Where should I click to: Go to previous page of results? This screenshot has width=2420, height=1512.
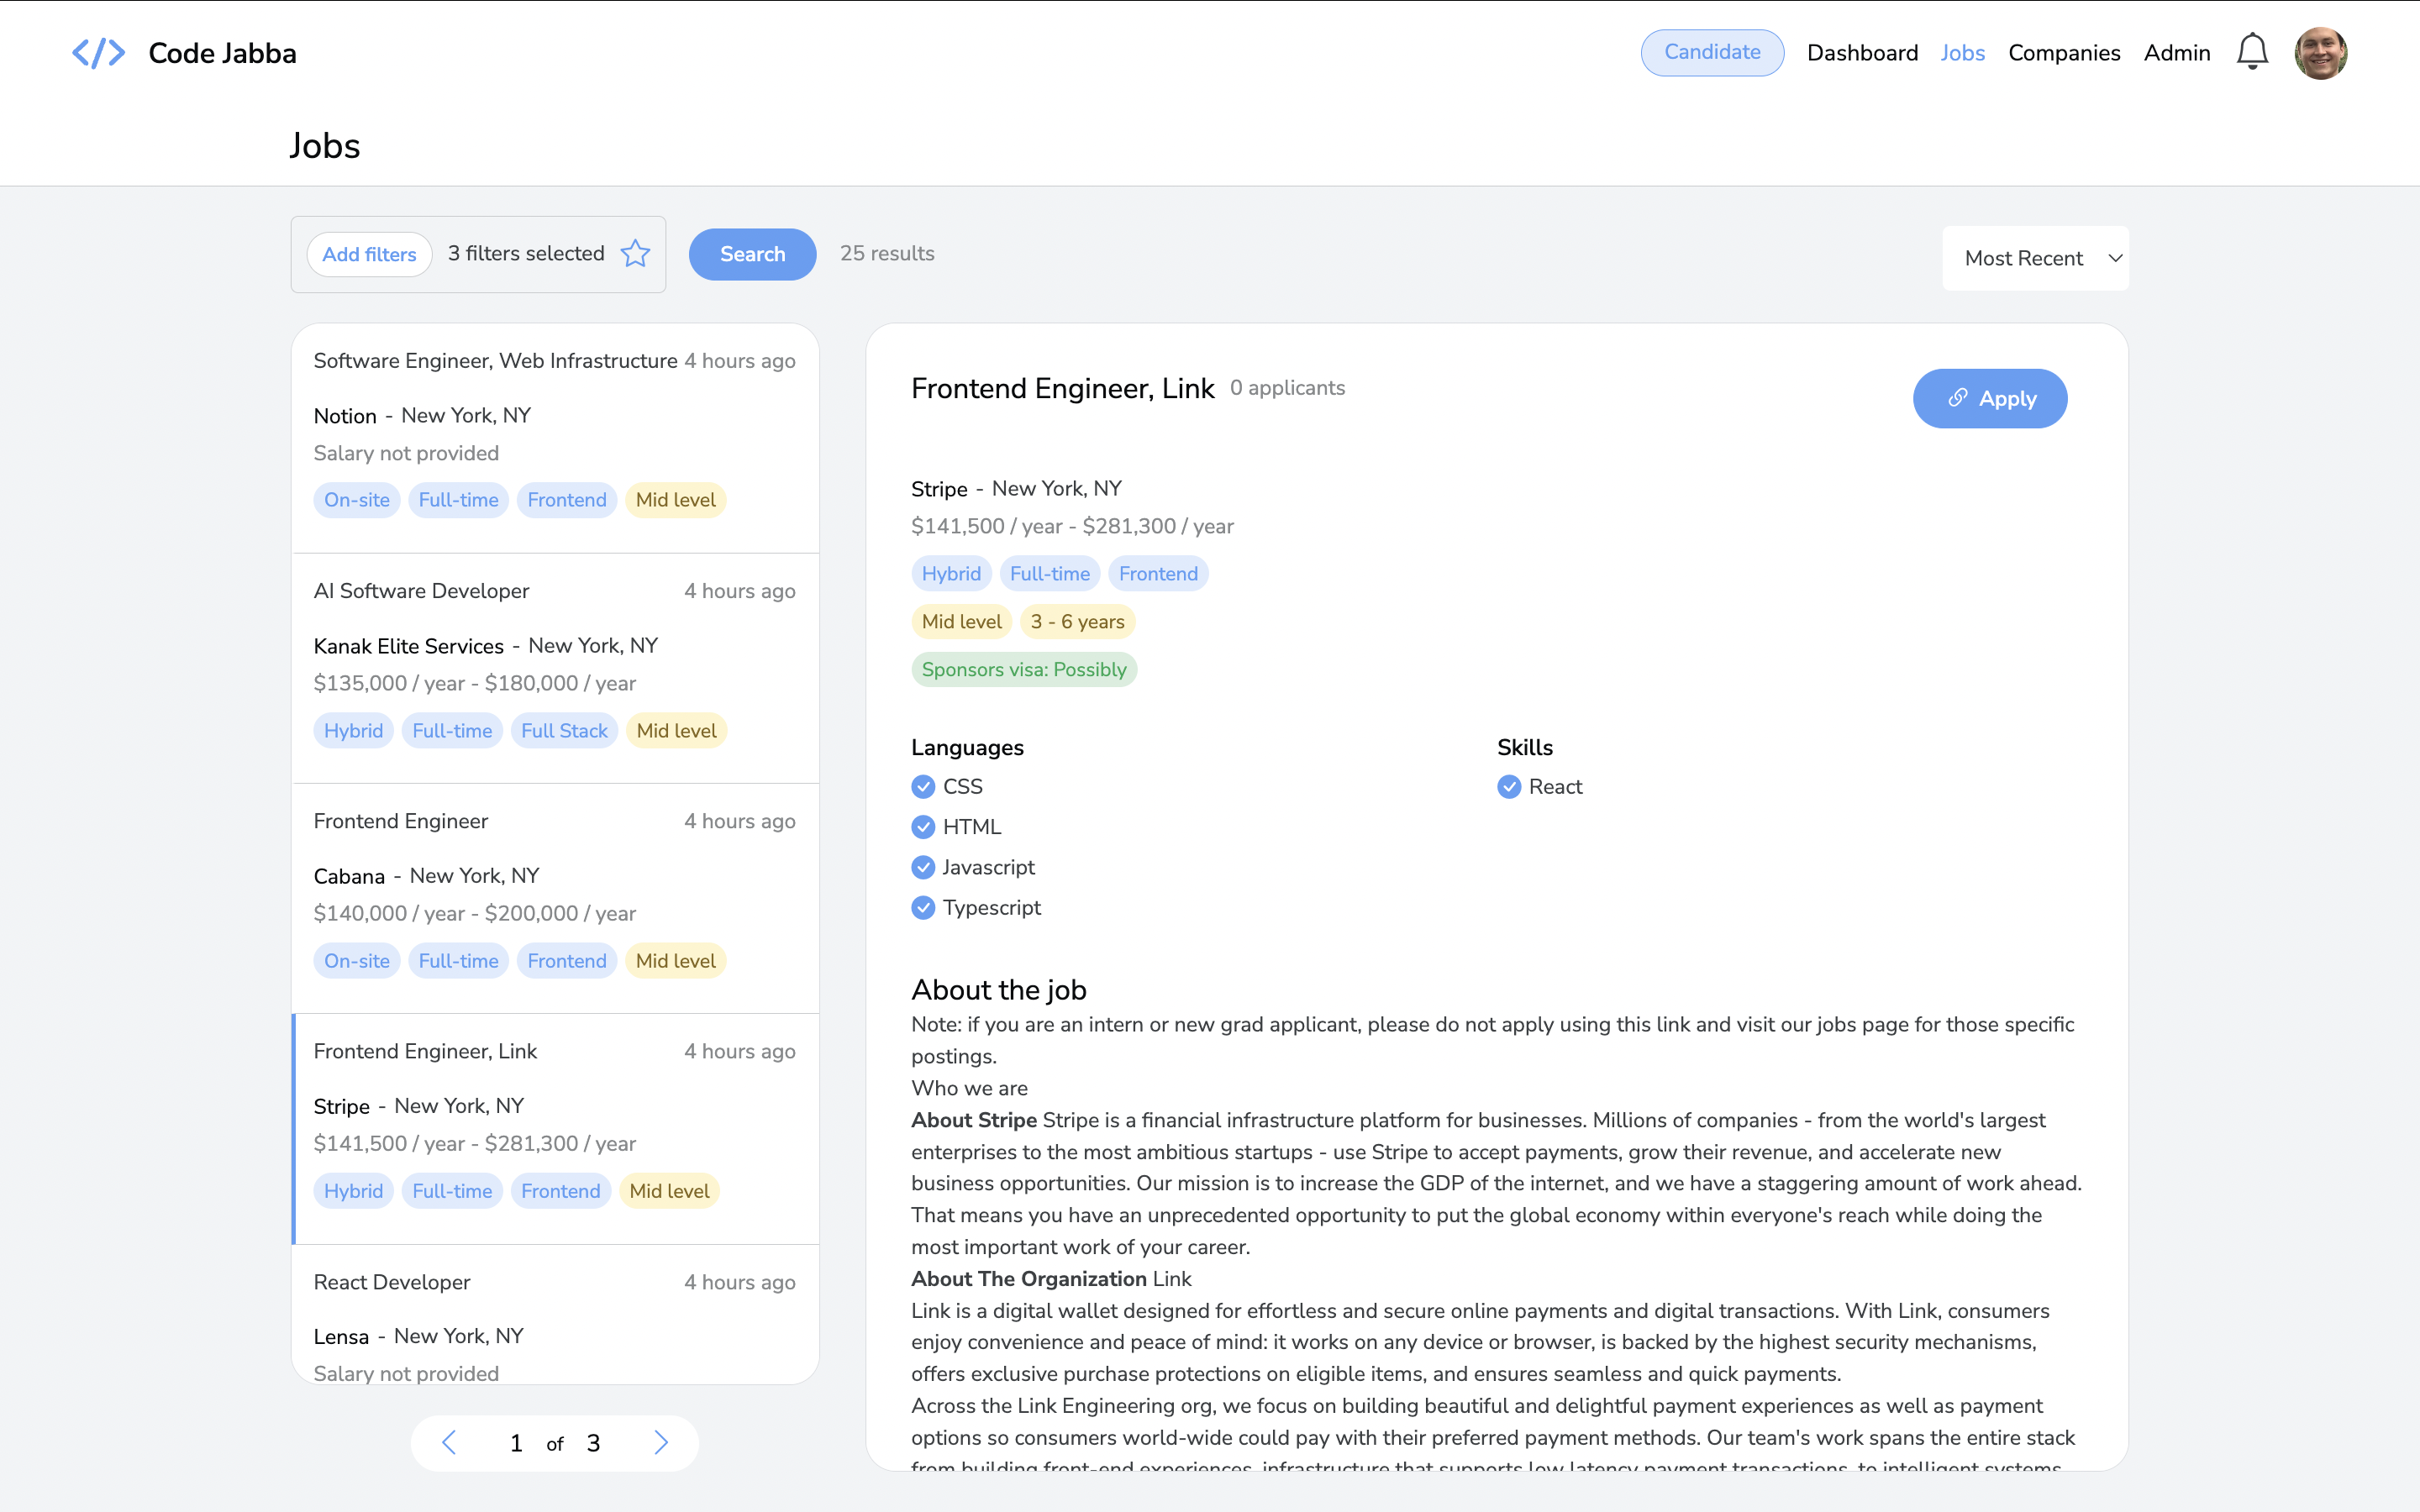coord(449,1442)
